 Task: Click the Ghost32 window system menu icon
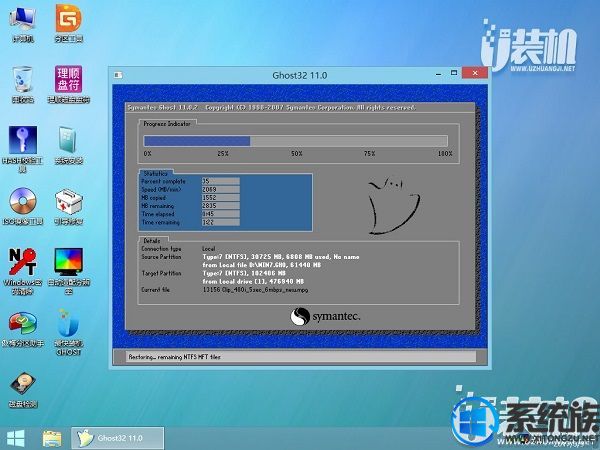[118, 75]
